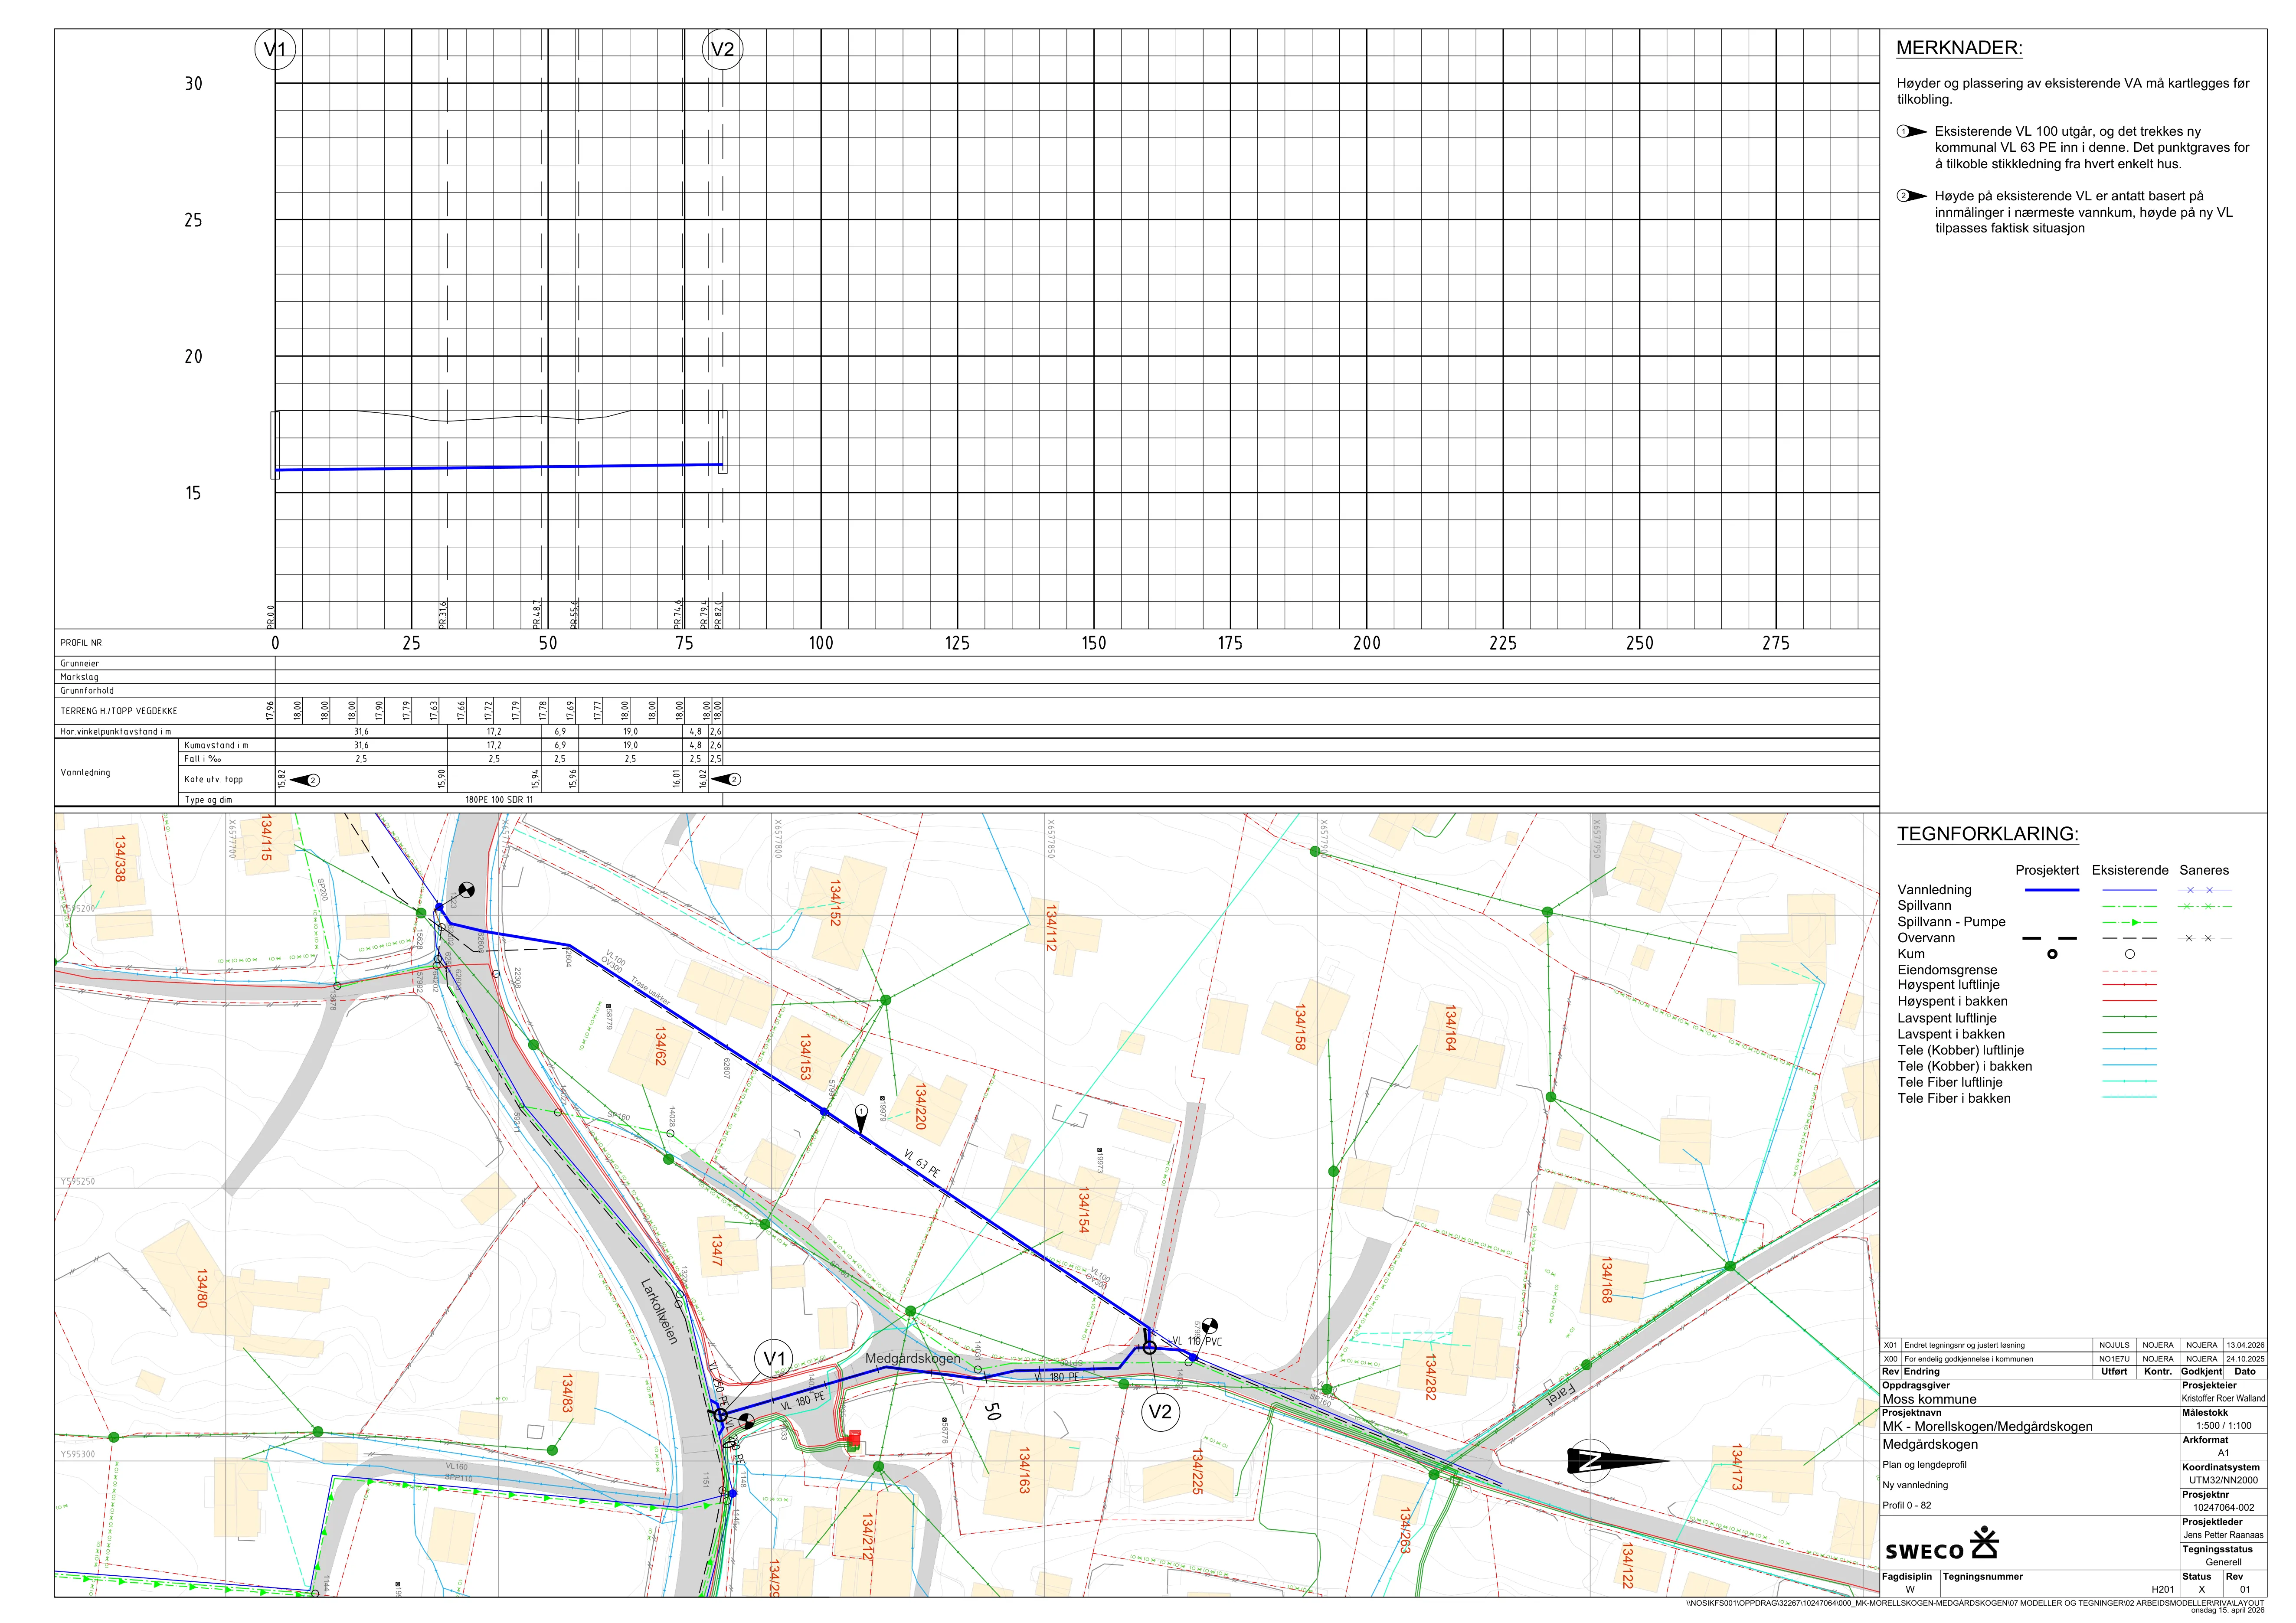Viewport: 2296px width, 1623px height.
Task: Click the Grunneier row label
Action: click(x=79, y=664)
